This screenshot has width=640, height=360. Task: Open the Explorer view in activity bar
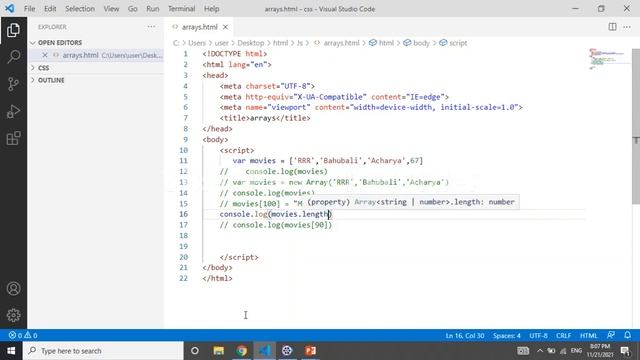[13, 30]
